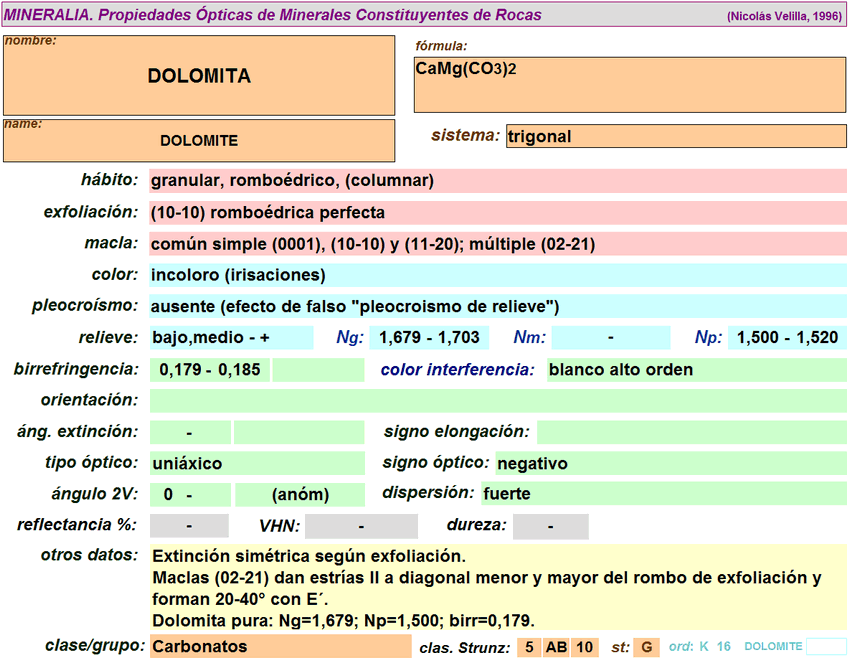Click the otros datos notes text area
The image size is (850, 661).
coord(498,587)
